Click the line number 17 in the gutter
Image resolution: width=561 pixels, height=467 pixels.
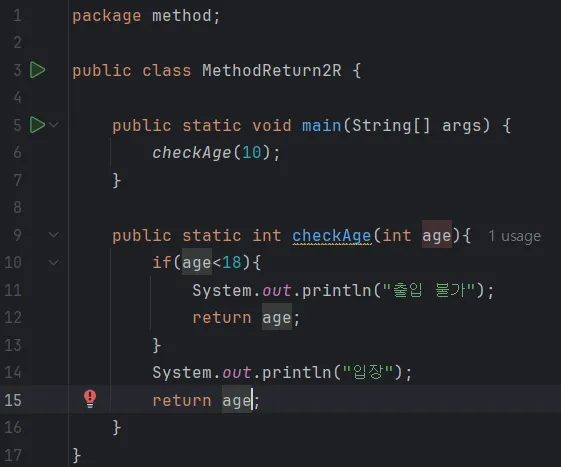(x=13, y=455)
